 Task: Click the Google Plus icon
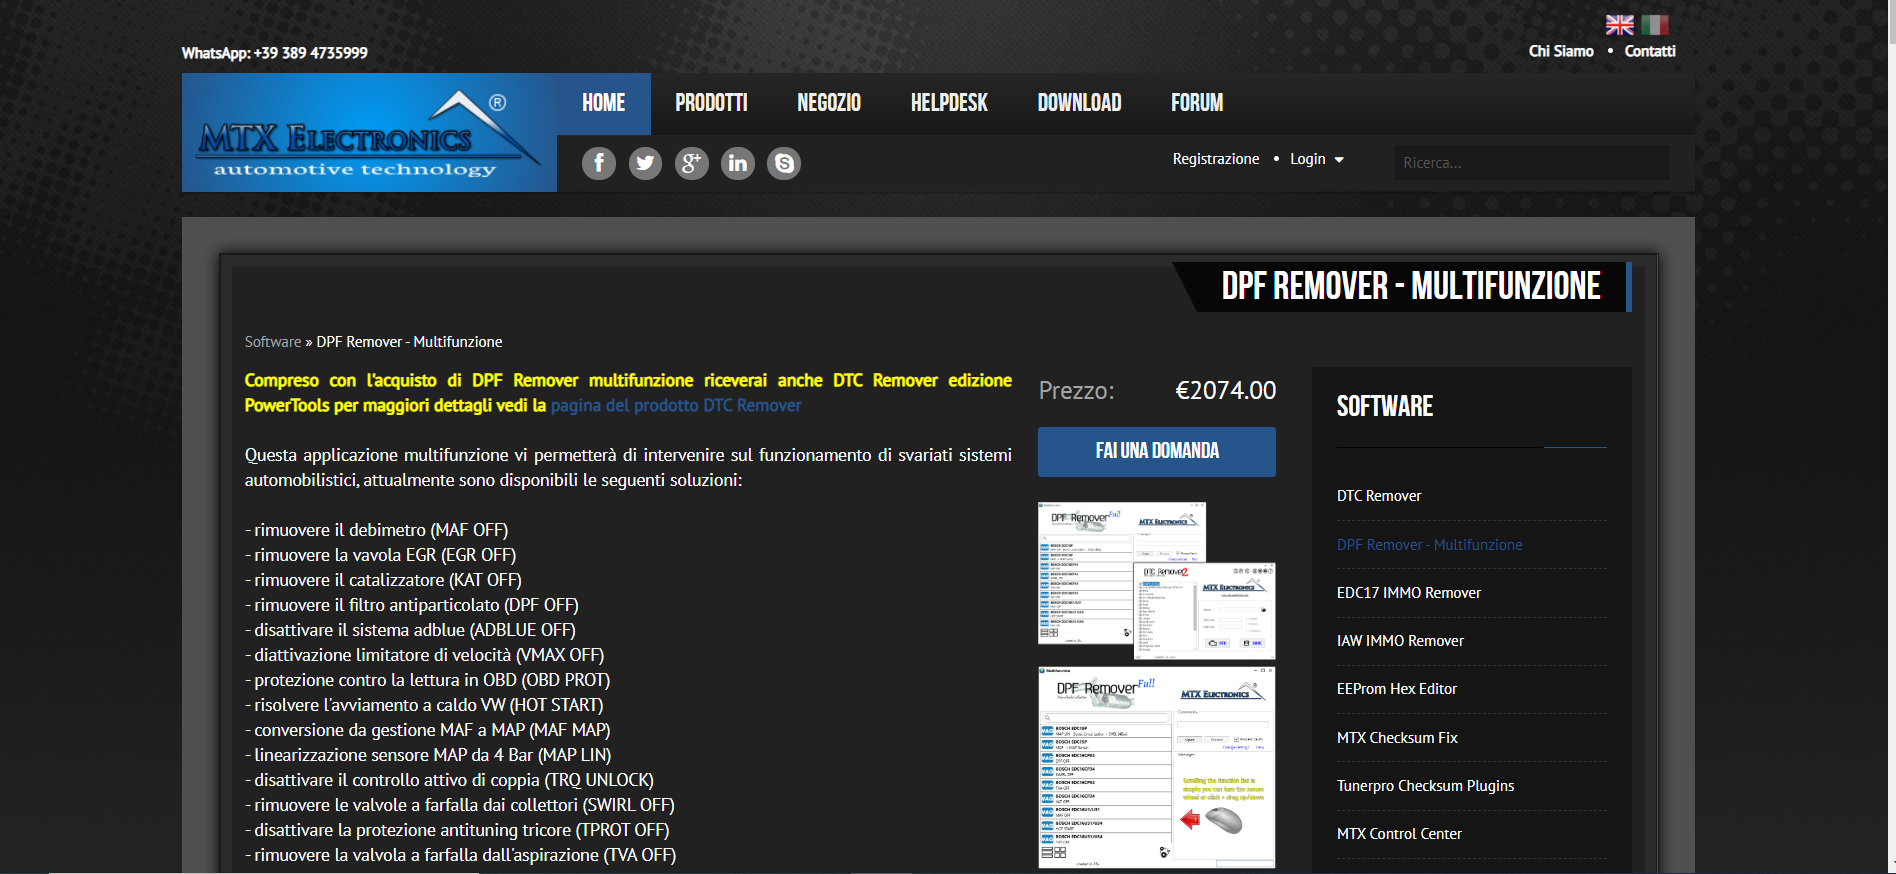(x=691, y=163)
